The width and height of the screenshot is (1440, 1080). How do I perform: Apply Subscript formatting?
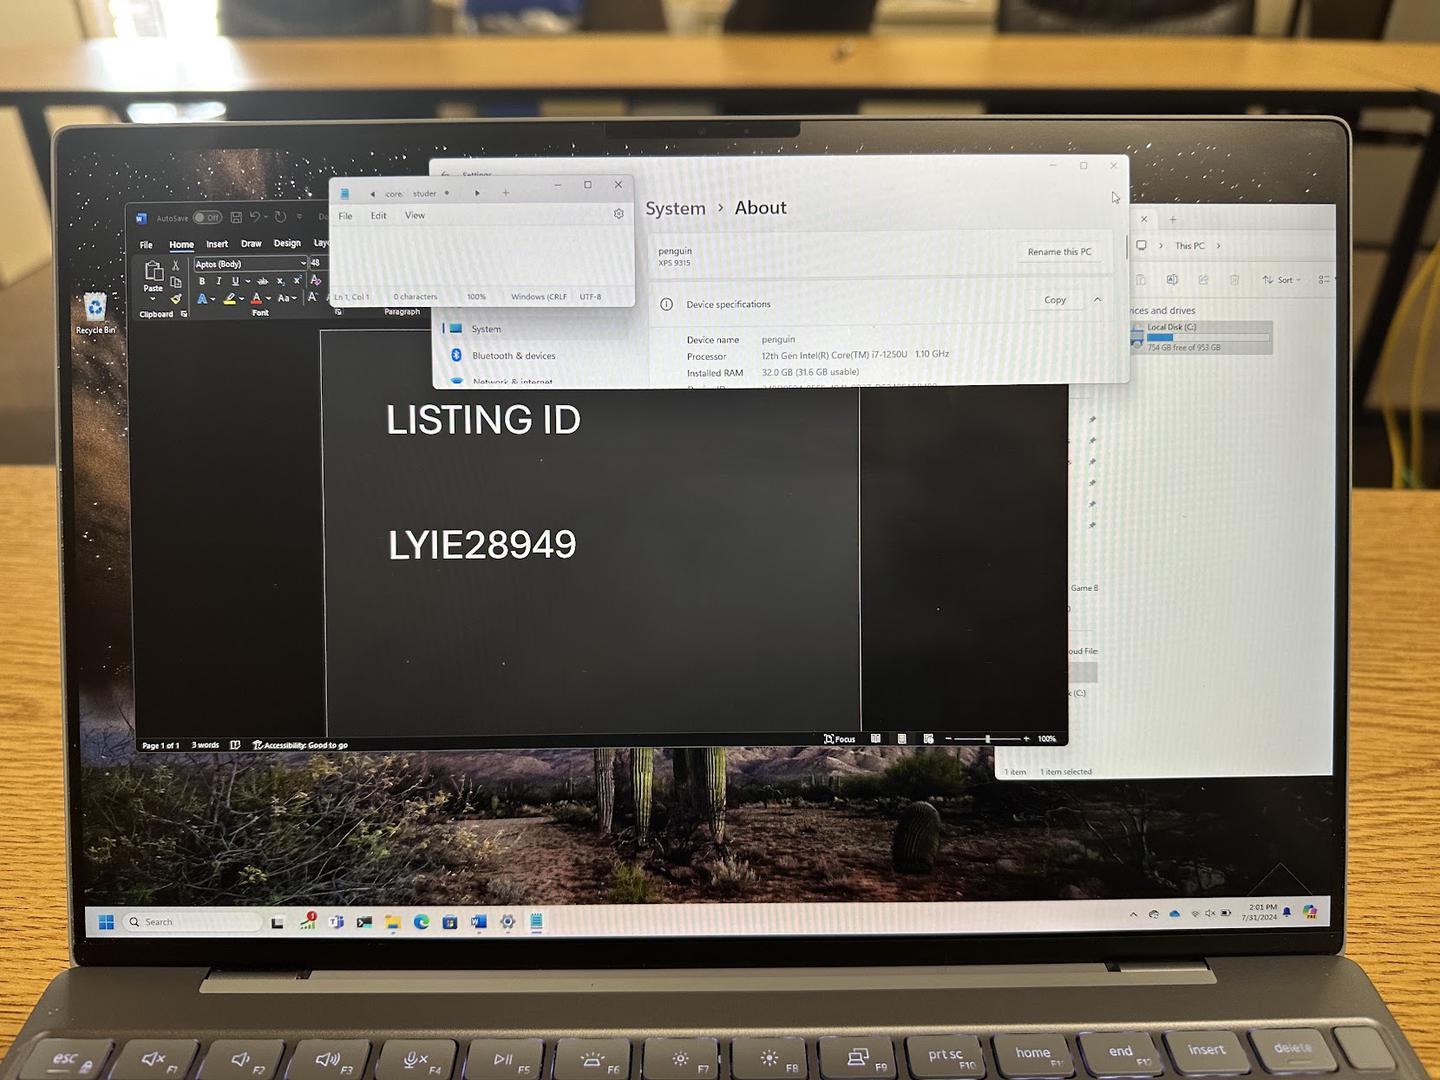click(281, 281)
